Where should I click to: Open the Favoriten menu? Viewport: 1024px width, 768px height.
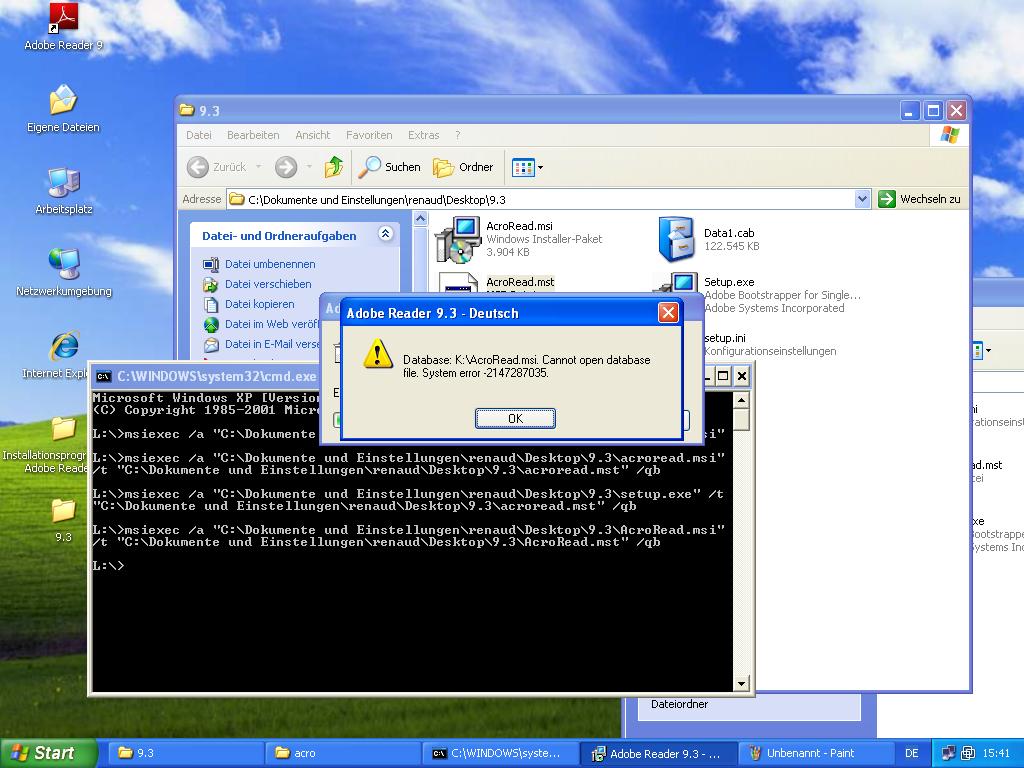pyautogui.click(x=369, y=135)
